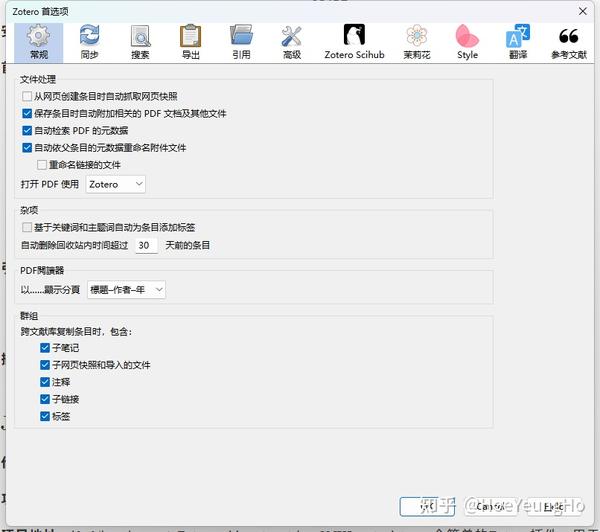Open the Zotero Scihub plugin pane

(x=354, y=42)
